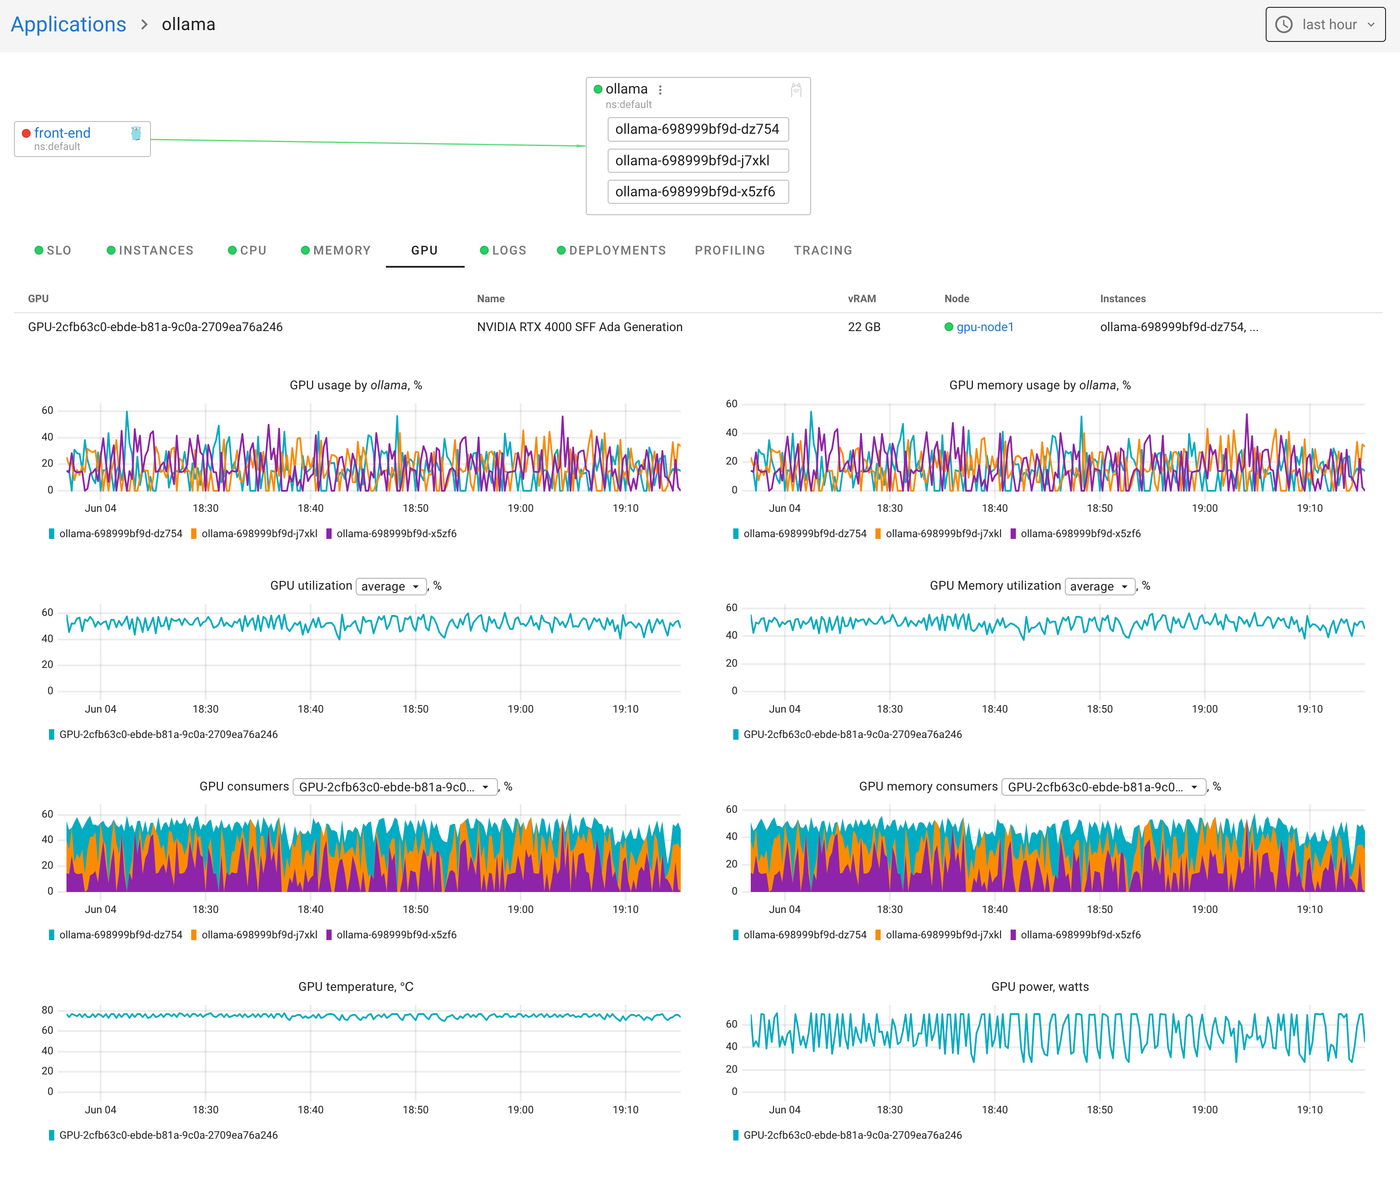This screenshot has height=1178, width=1400.
Task: Click the Go gopher icon on front-end card
Action: pos(137,132)
